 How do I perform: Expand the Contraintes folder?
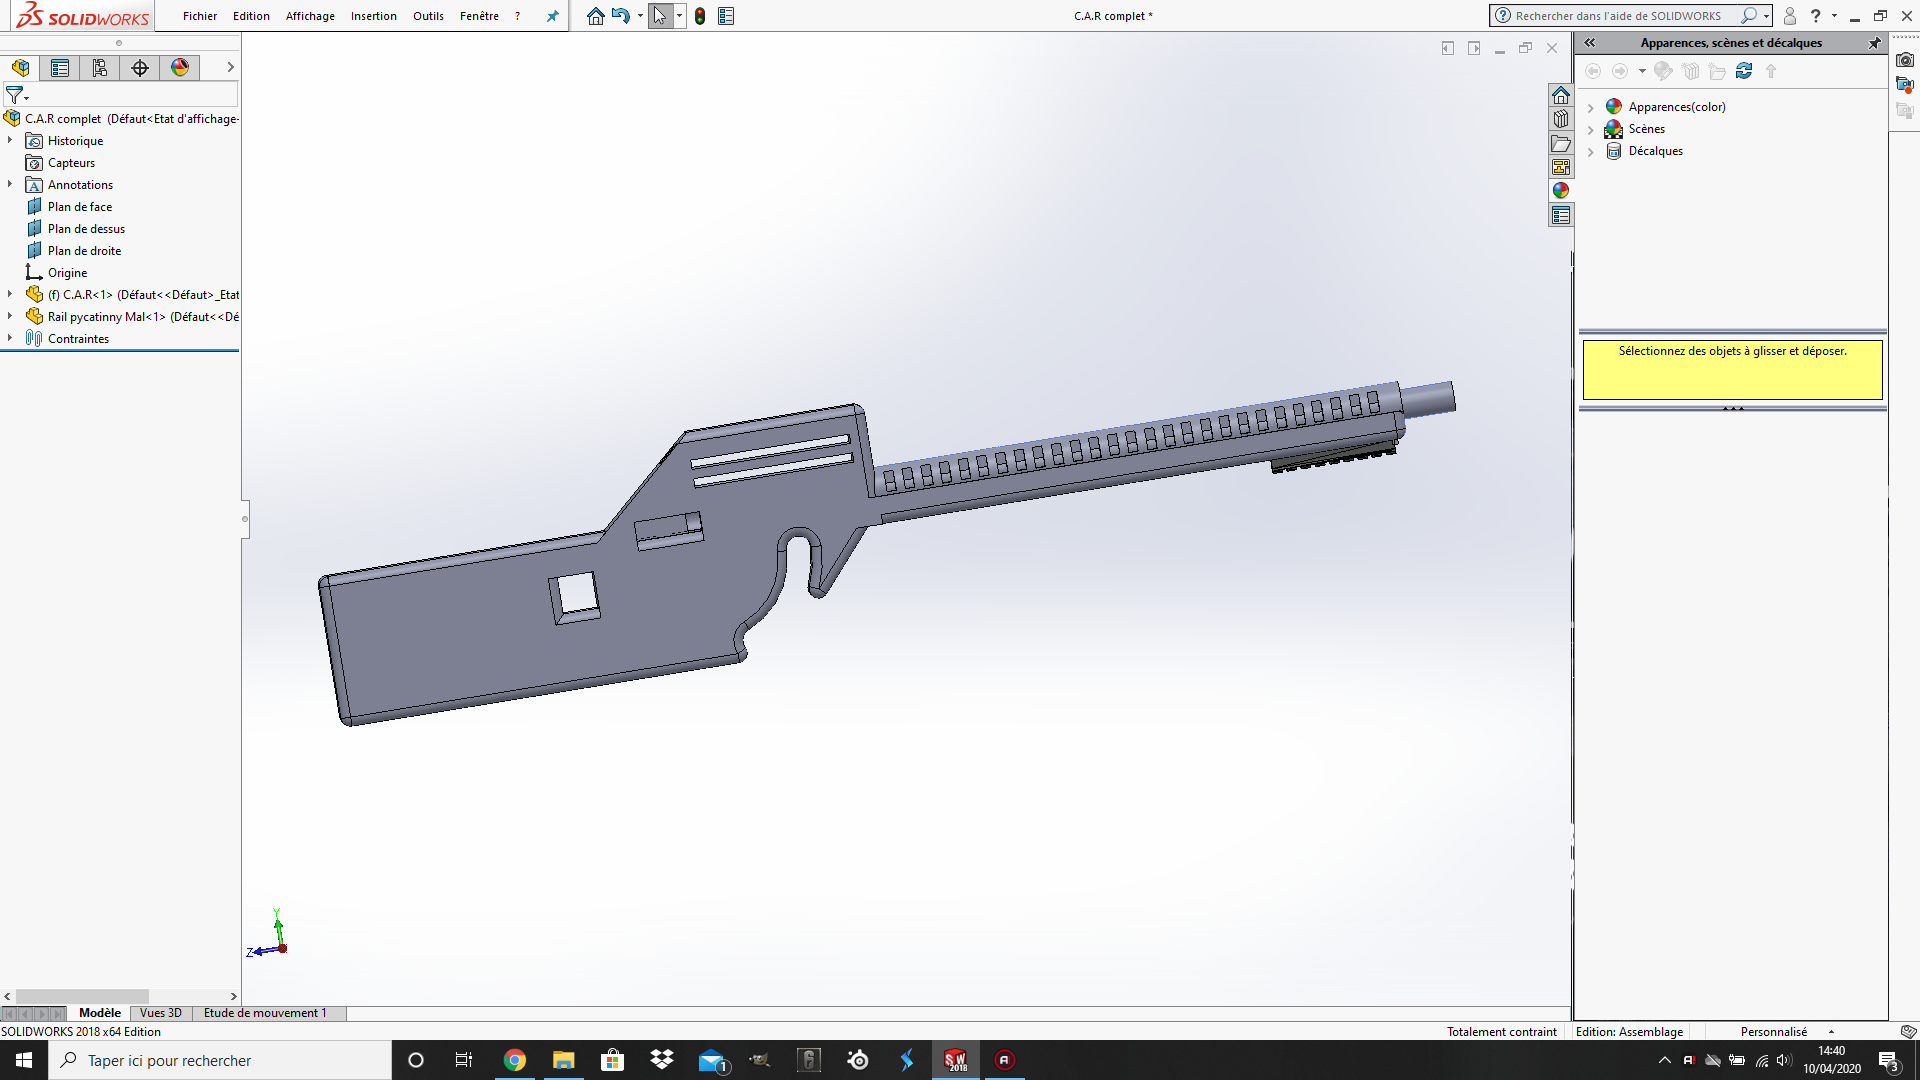click(9, 338)
